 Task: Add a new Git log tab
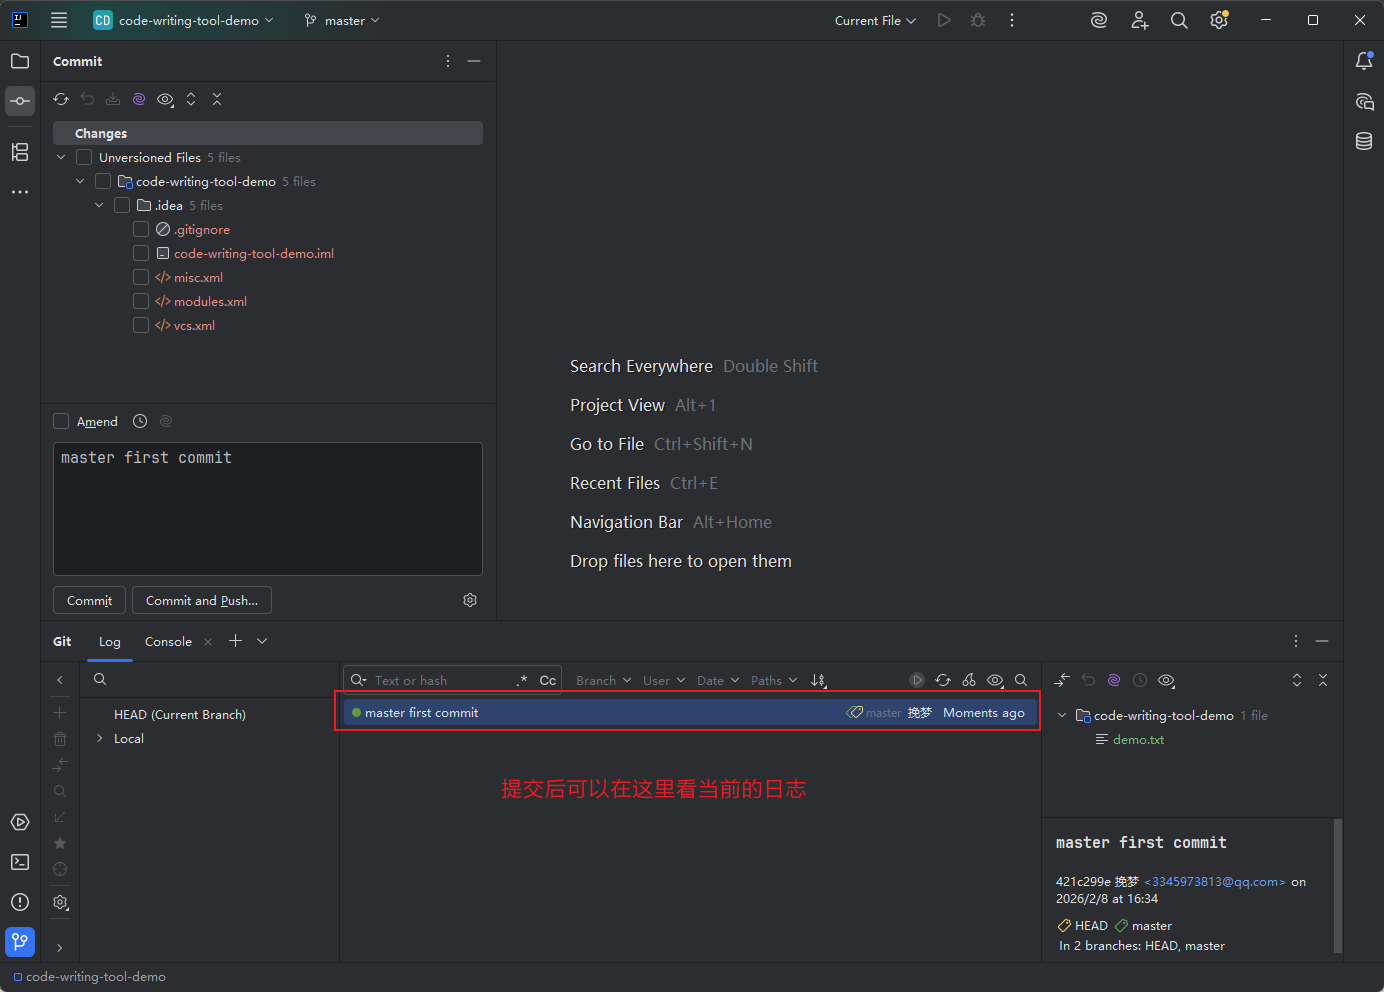pos(236,641)
